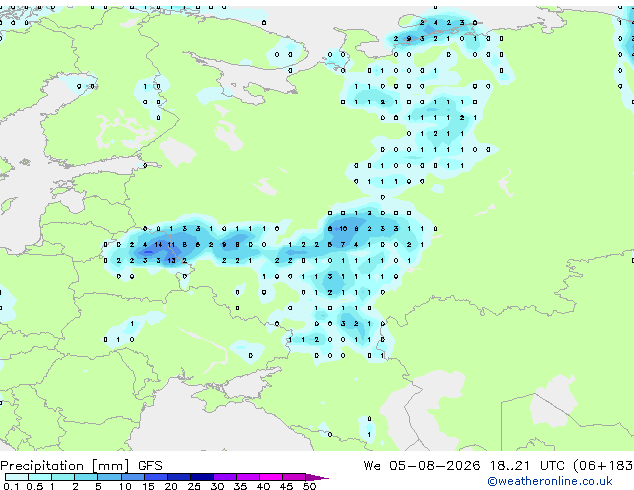
Task: Click the 25–30 mm dark blue swatch
Action: pos(202,477)
